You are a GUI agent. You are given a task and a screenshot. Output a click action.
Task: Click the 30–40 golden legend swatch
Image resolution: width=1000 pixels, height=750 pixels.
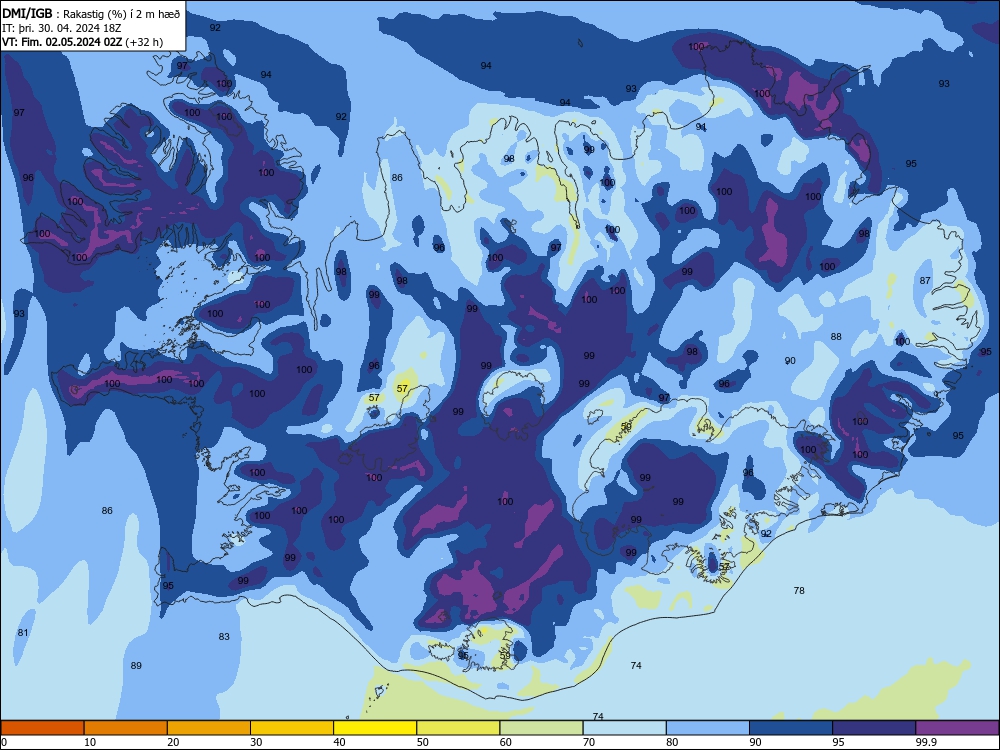pos(292,728)
